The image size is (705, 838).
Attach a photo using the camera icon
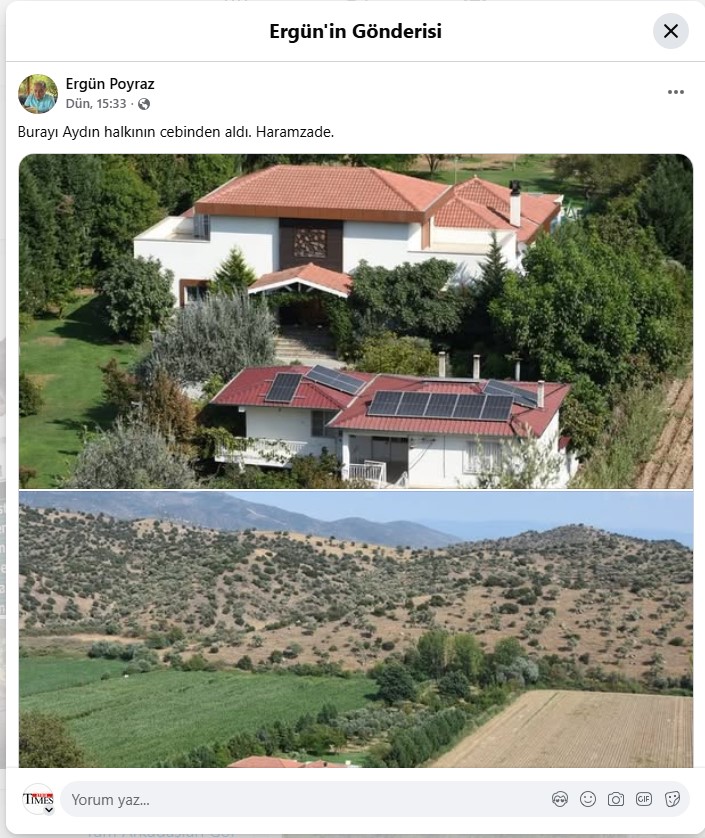(616, 800)
